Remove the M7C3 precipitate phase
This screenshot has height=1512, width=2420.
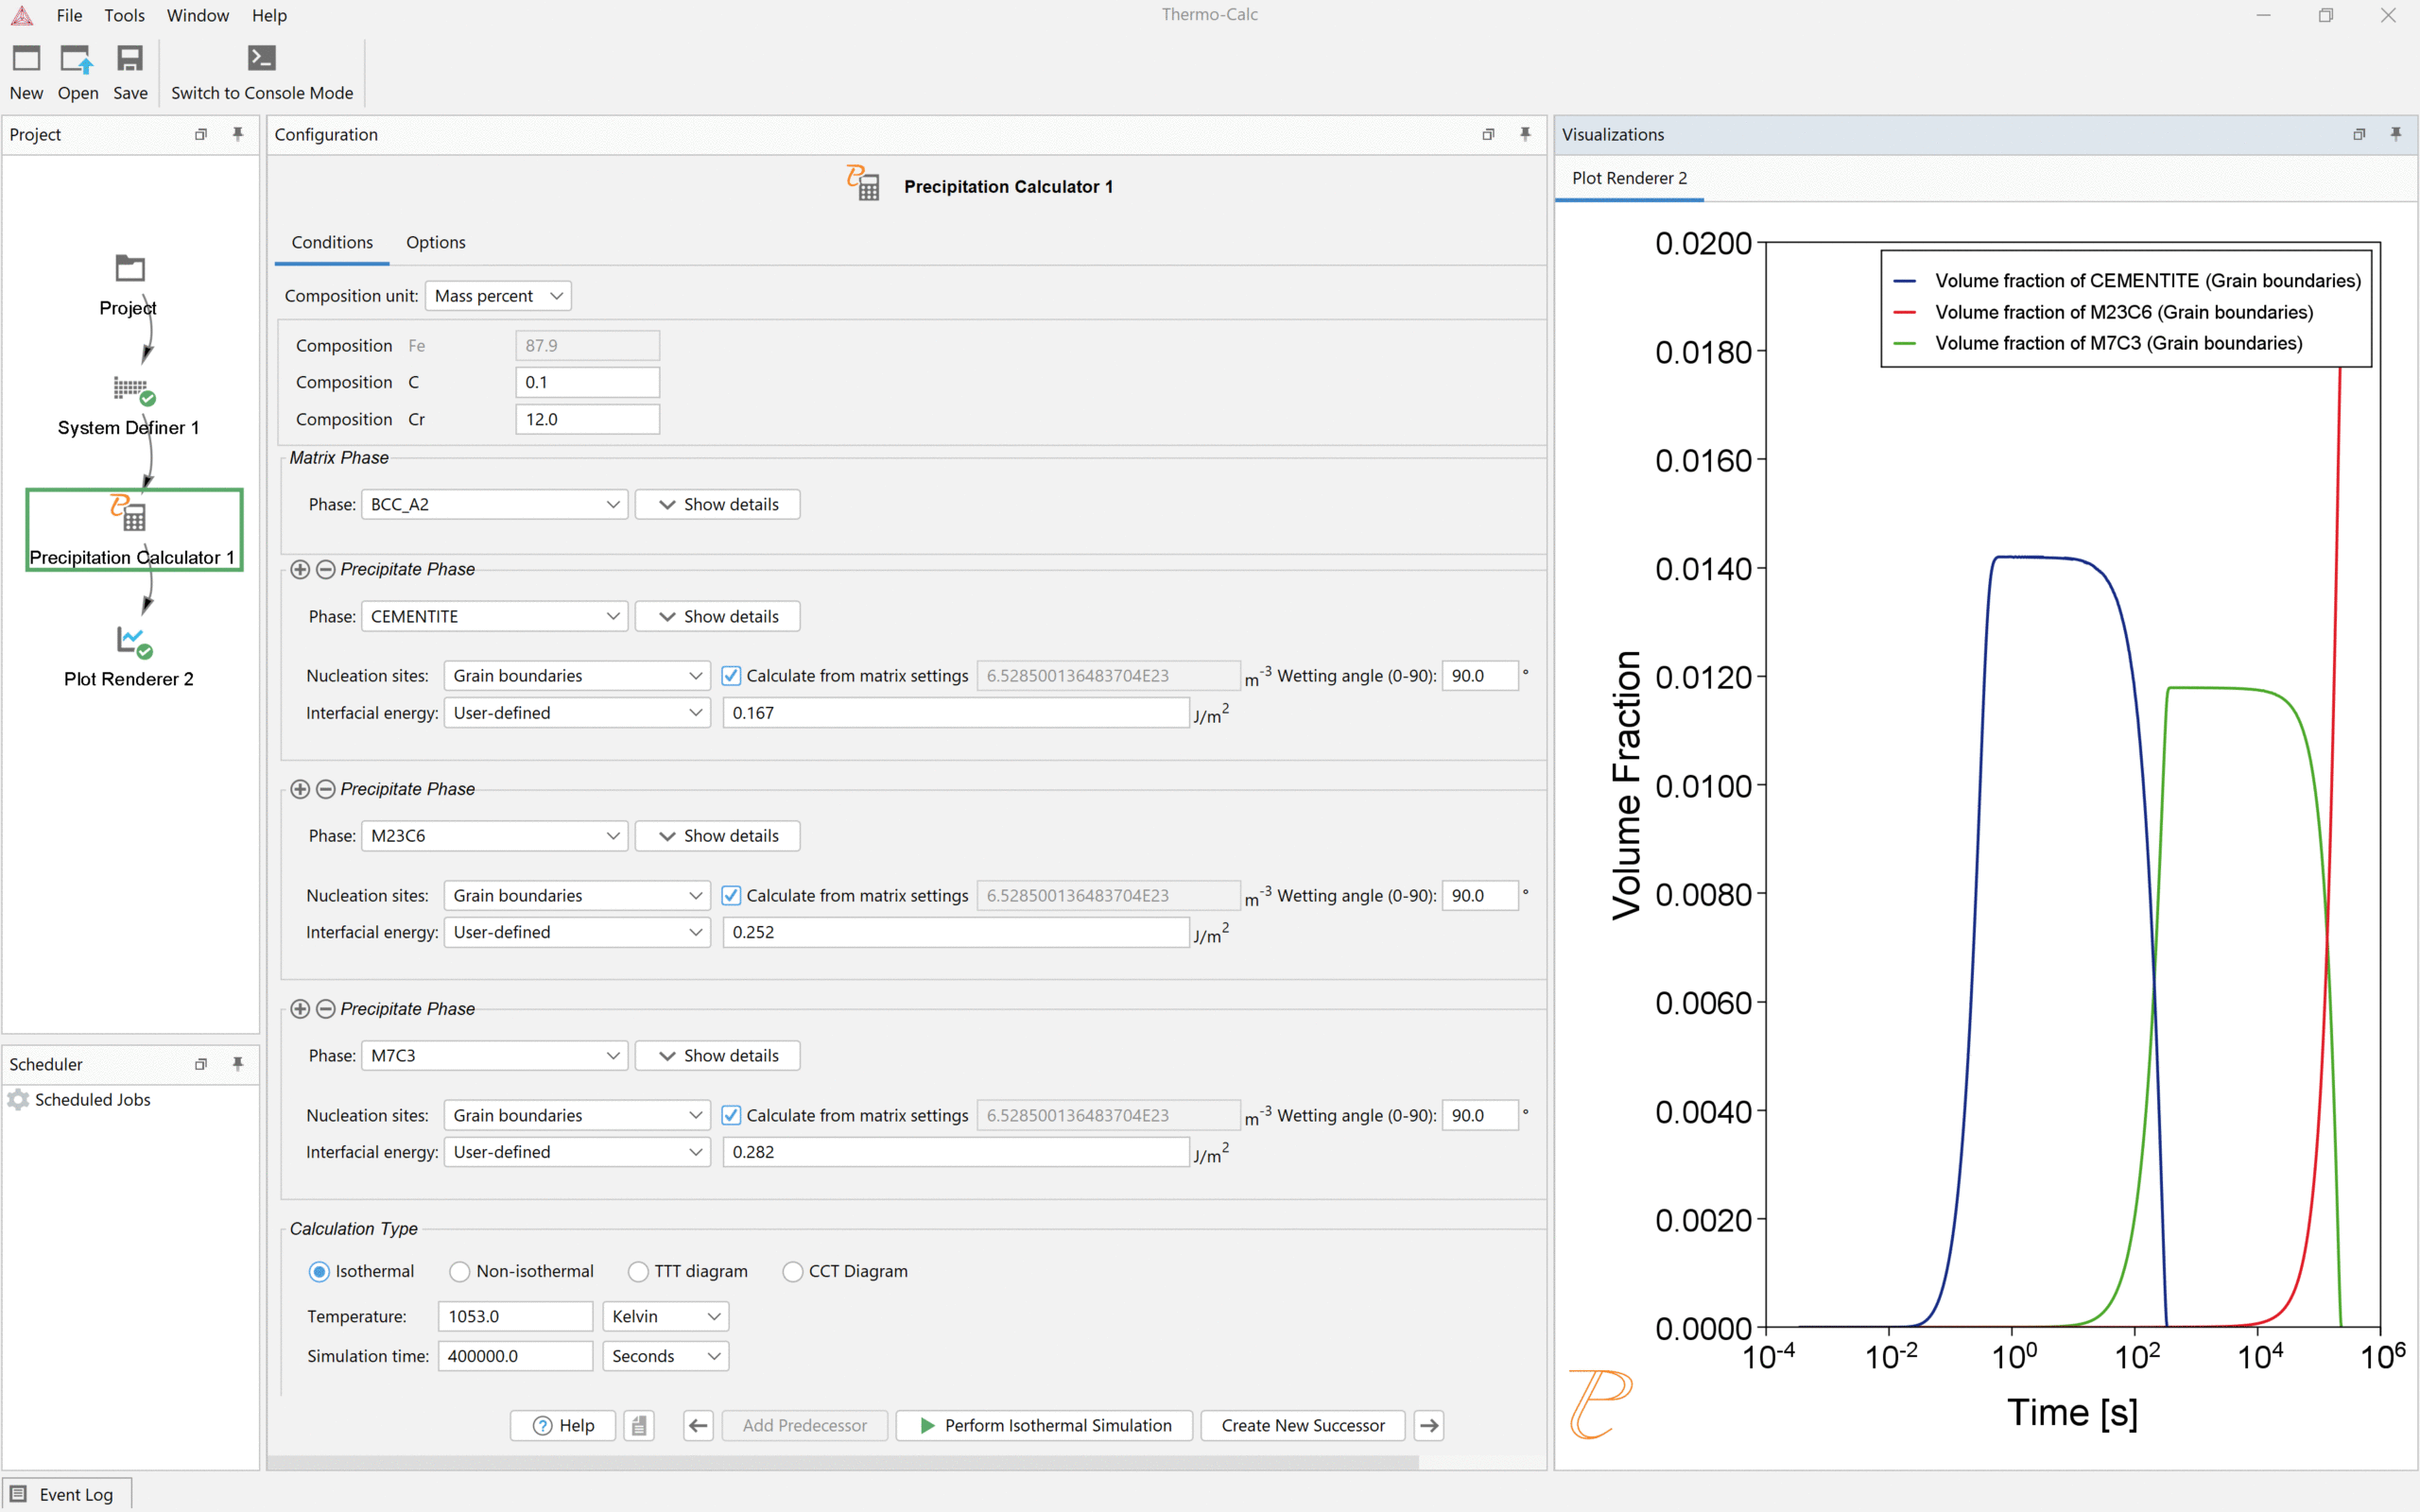pos(325,1009)
